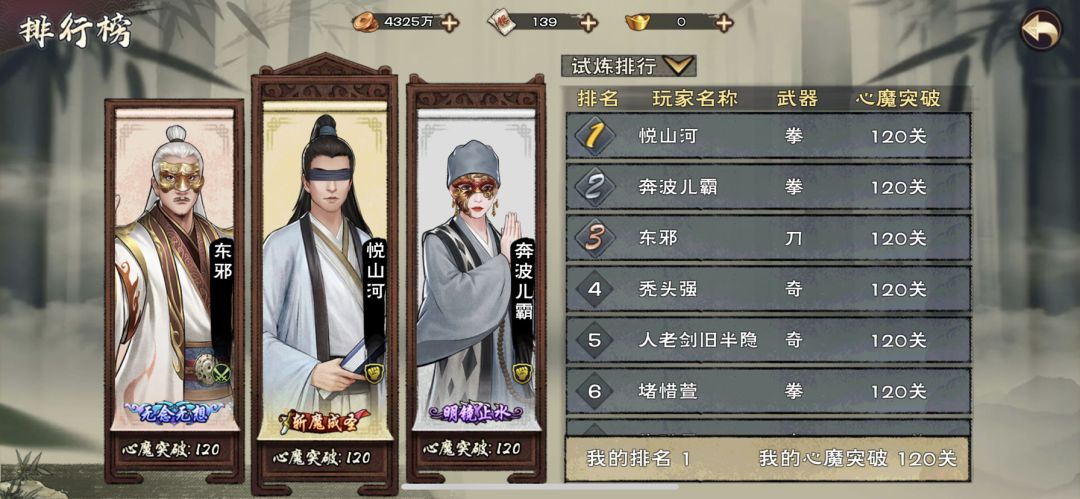The height and width of the screenshot is (499, 1080).
Task: Tap the 斩魔成圣 title badge
Action: tap(324, 420)
